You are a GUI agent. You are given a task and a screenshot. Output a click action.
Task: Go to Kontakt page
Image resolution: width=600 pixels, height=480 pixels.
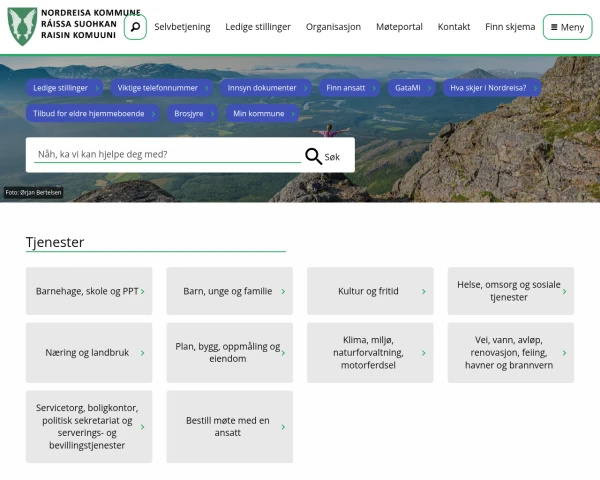(453, 27)
